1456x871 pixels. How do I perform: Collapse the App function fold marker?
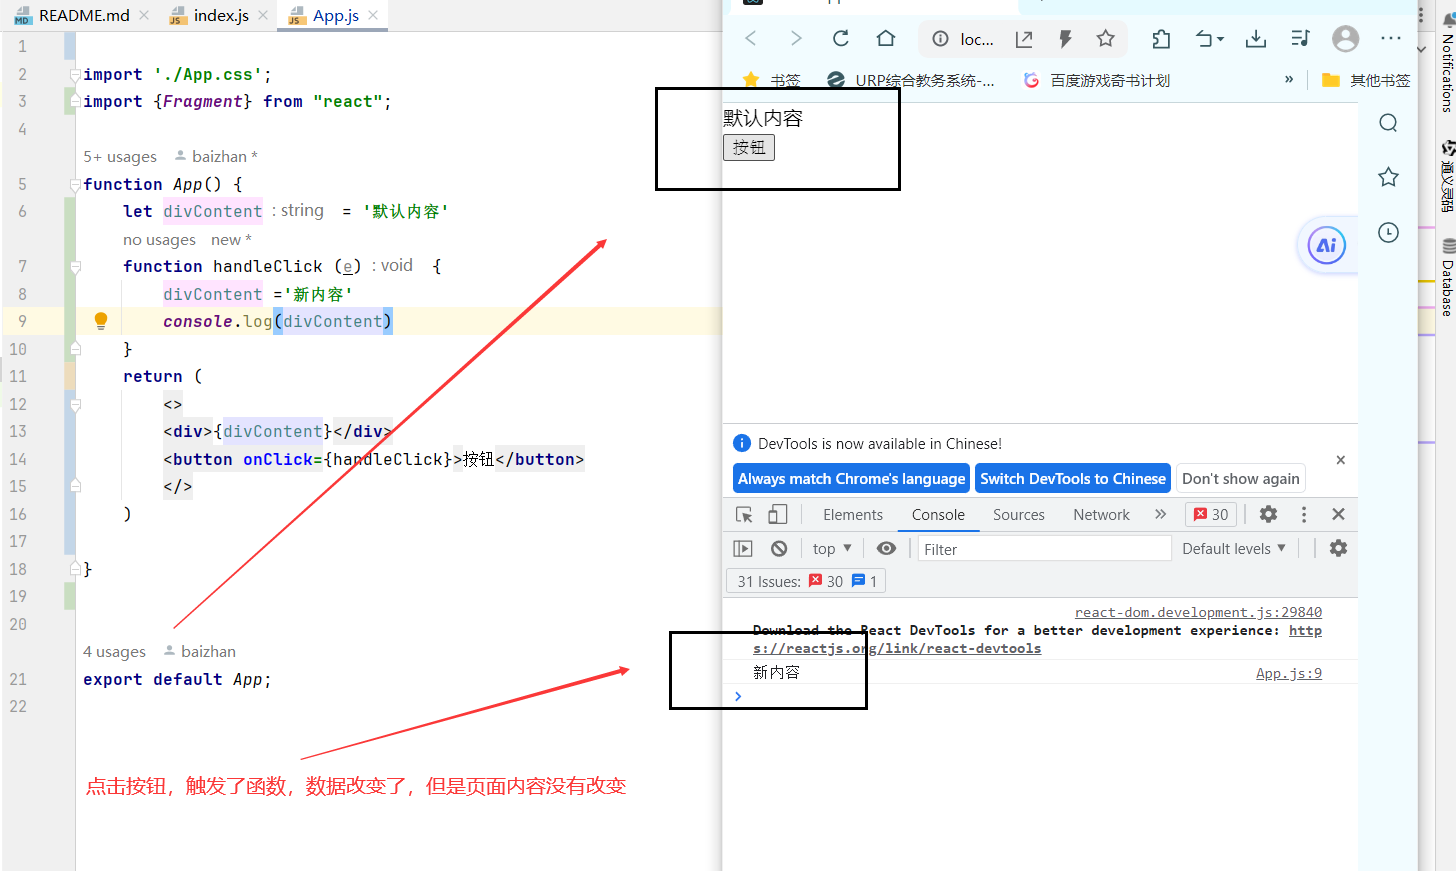pos(75,185)
